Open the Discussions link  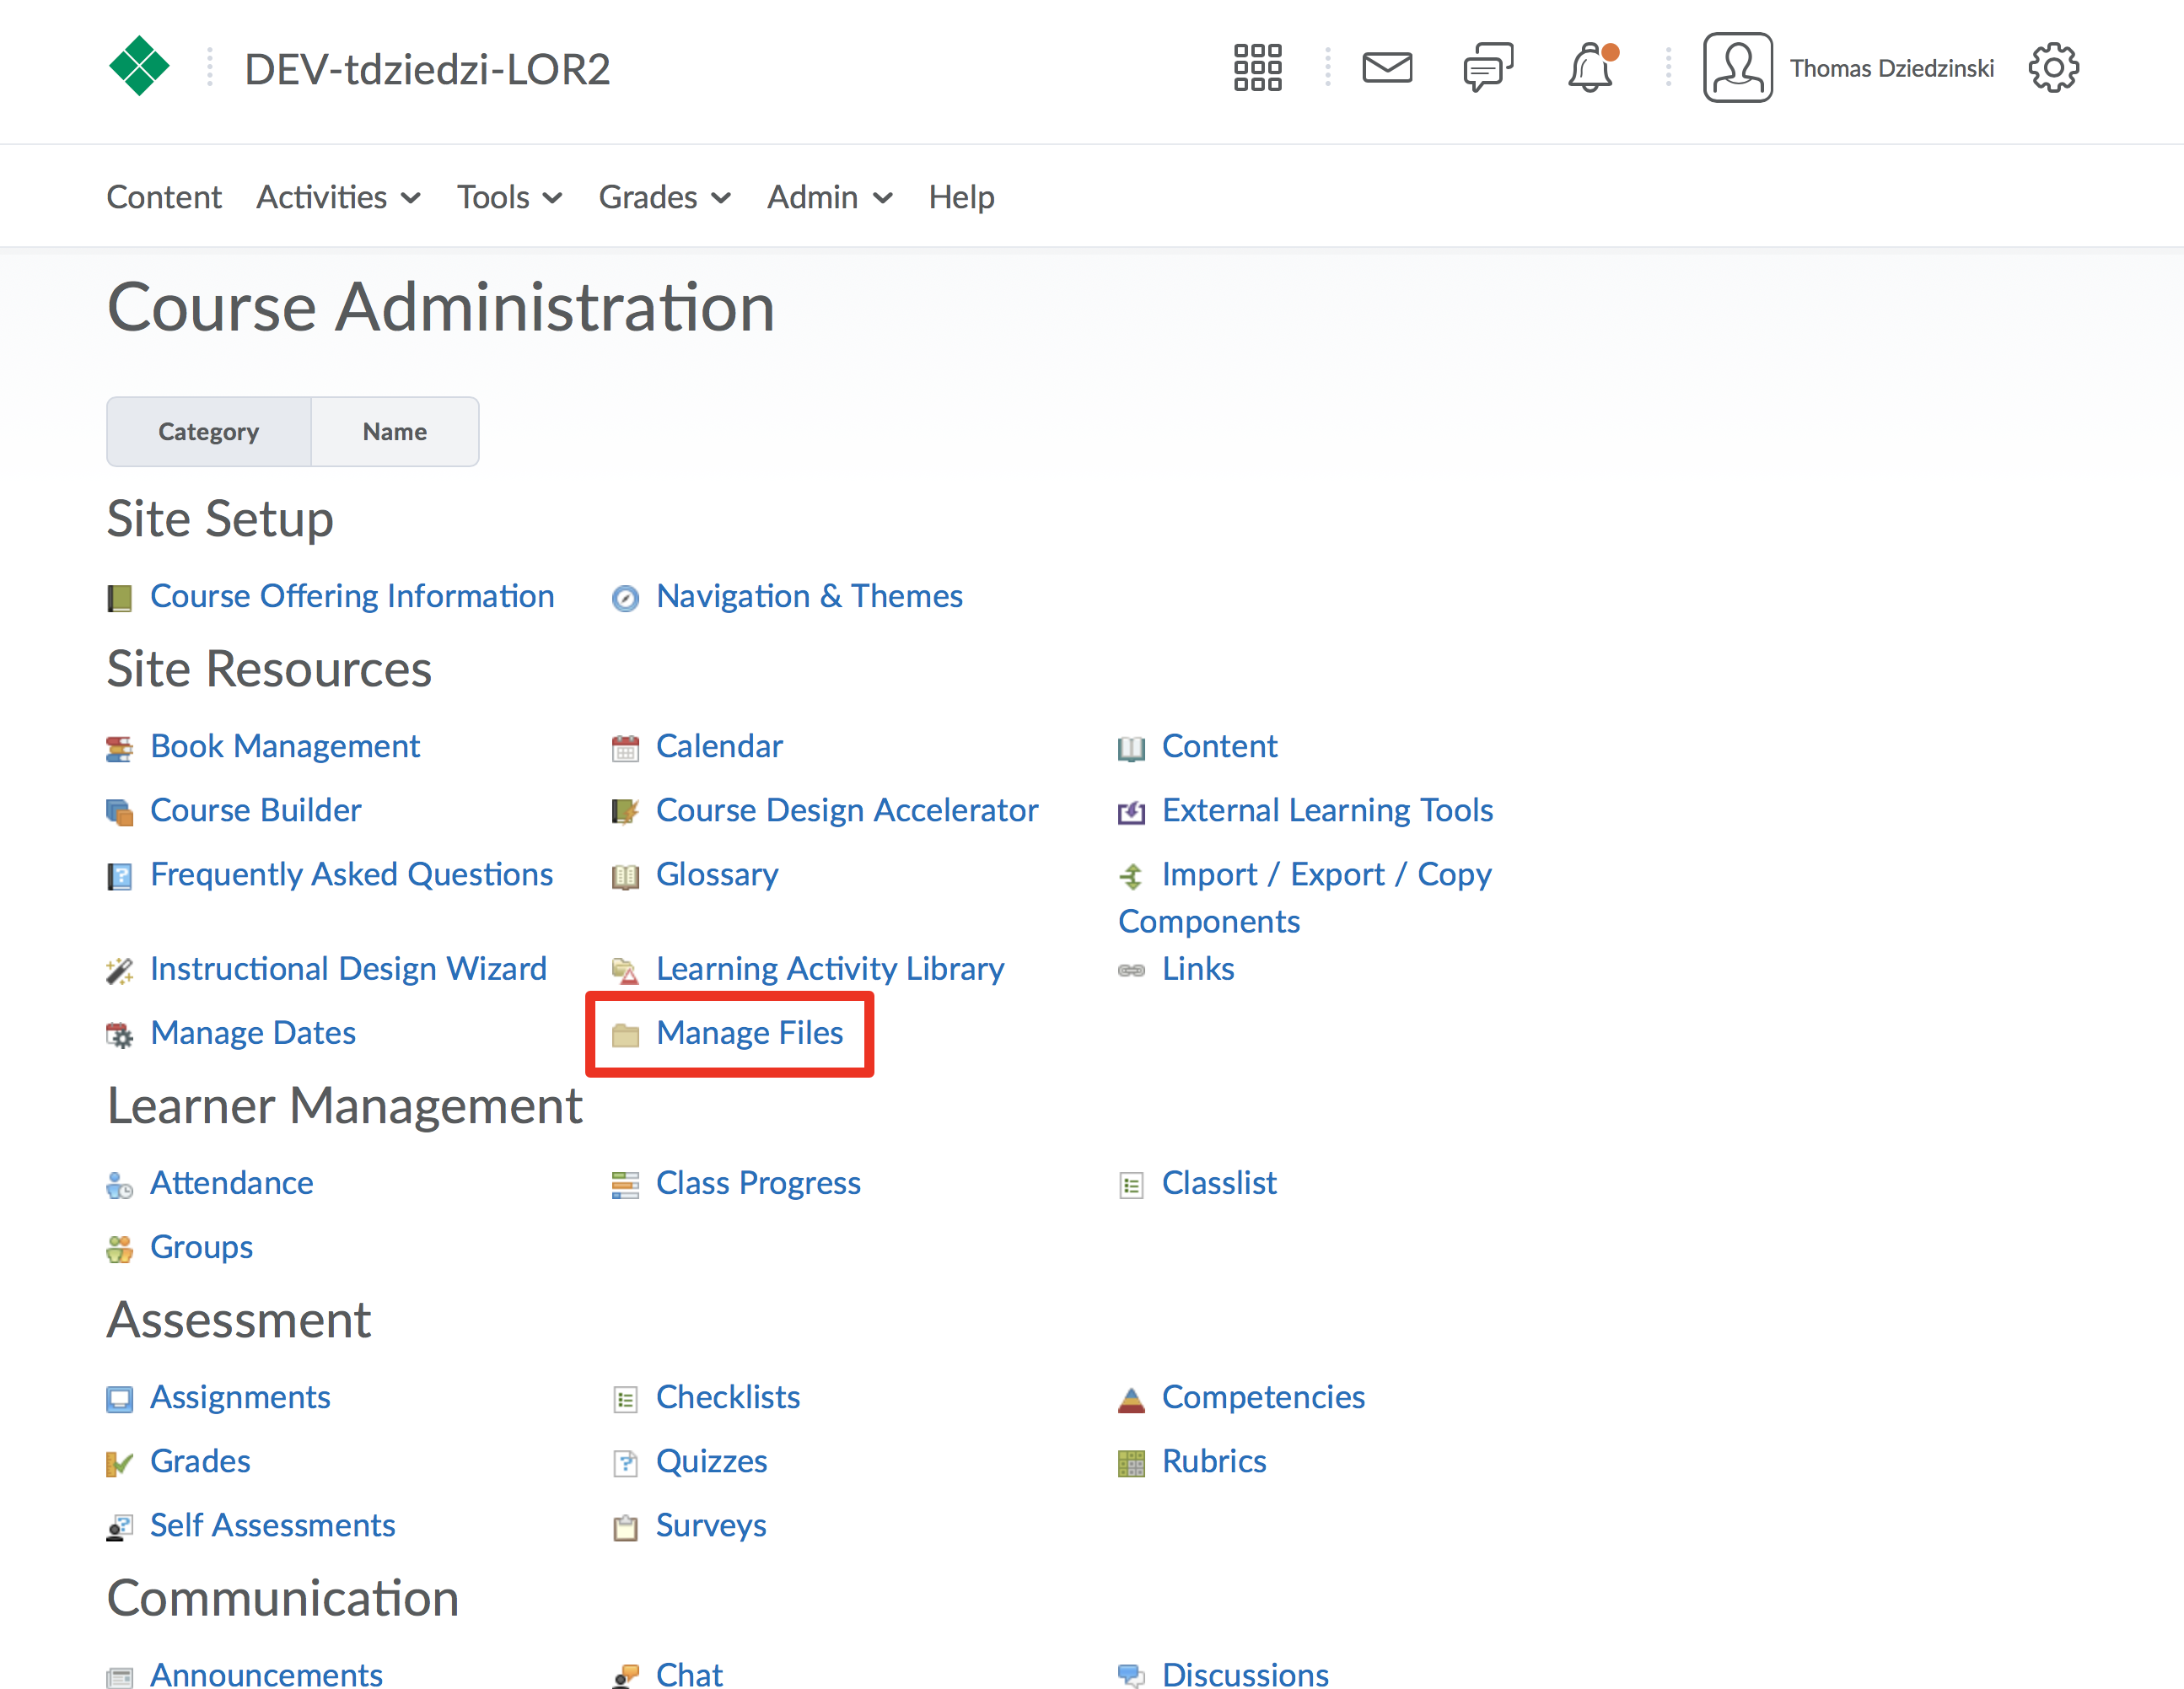click(1245, 1675)
